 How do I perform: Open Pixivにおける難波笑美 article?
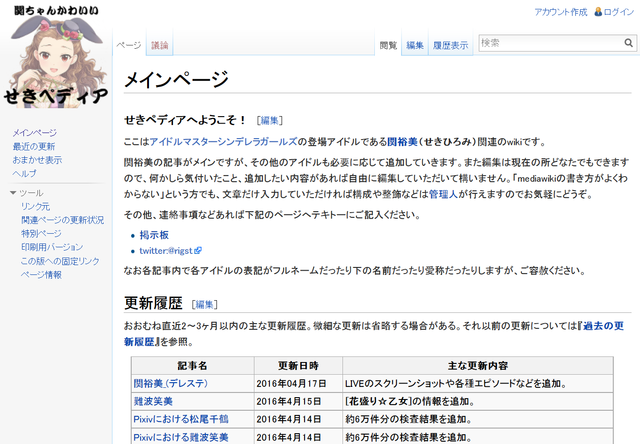coord(181,437)
